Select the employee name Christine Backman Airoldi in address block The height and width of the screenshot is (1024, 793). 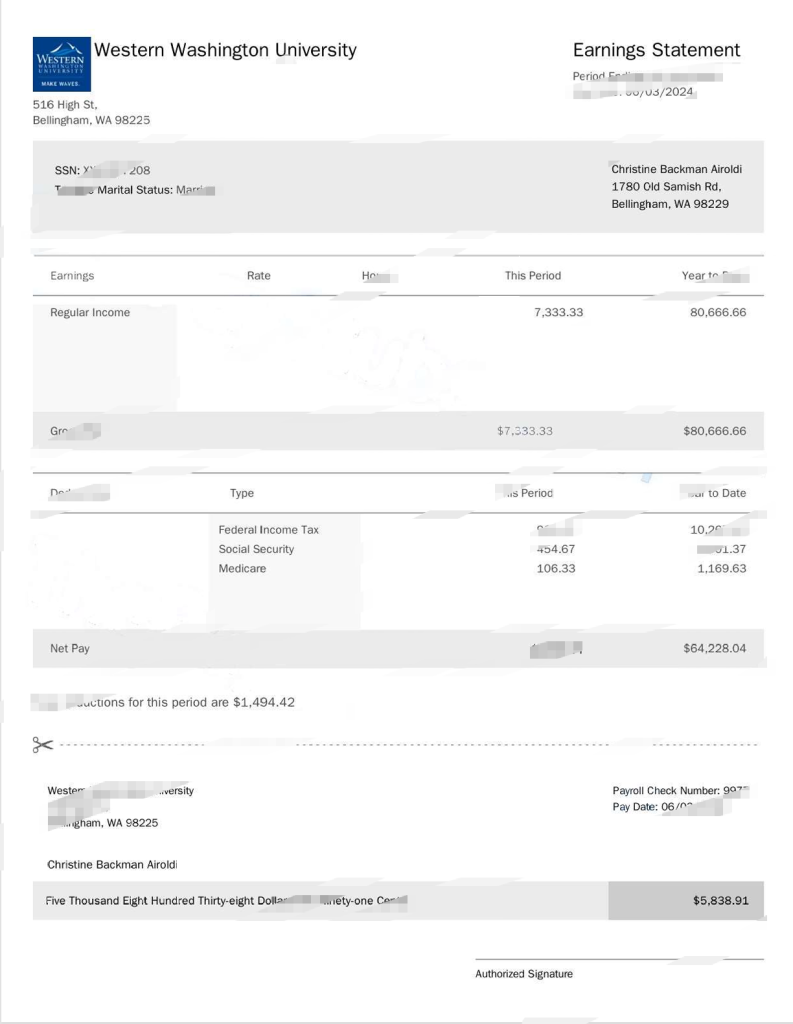click(676, 169)
